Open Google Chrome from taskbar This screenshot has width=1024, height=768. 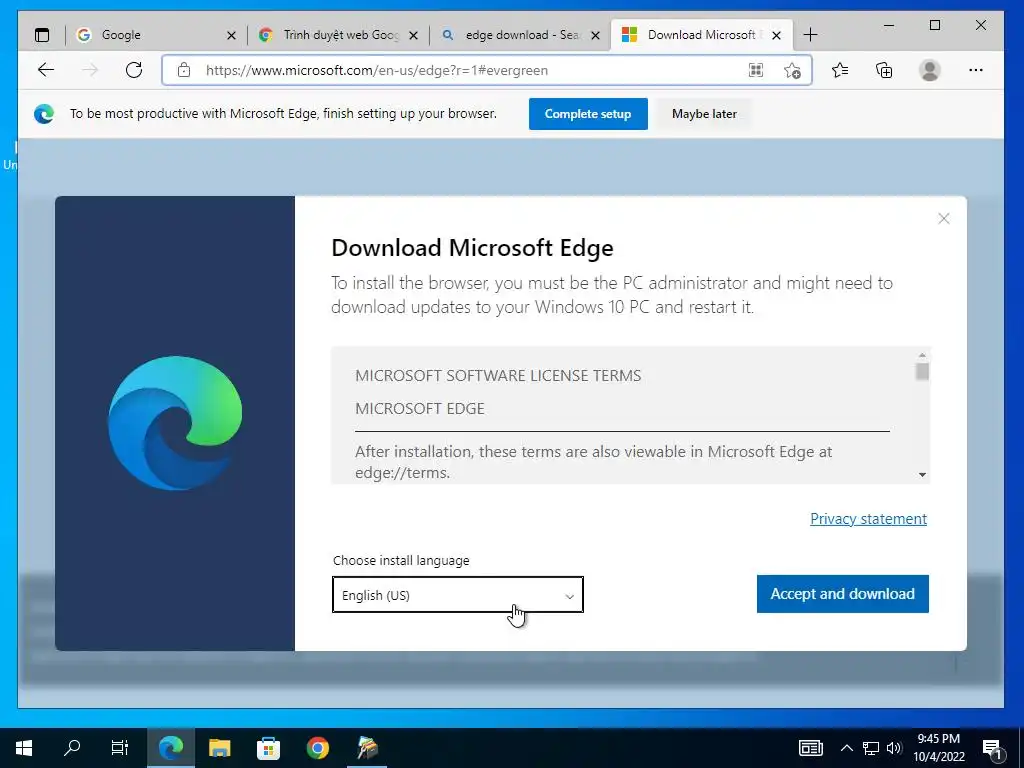pyautogui.click(x=318, y=748)
